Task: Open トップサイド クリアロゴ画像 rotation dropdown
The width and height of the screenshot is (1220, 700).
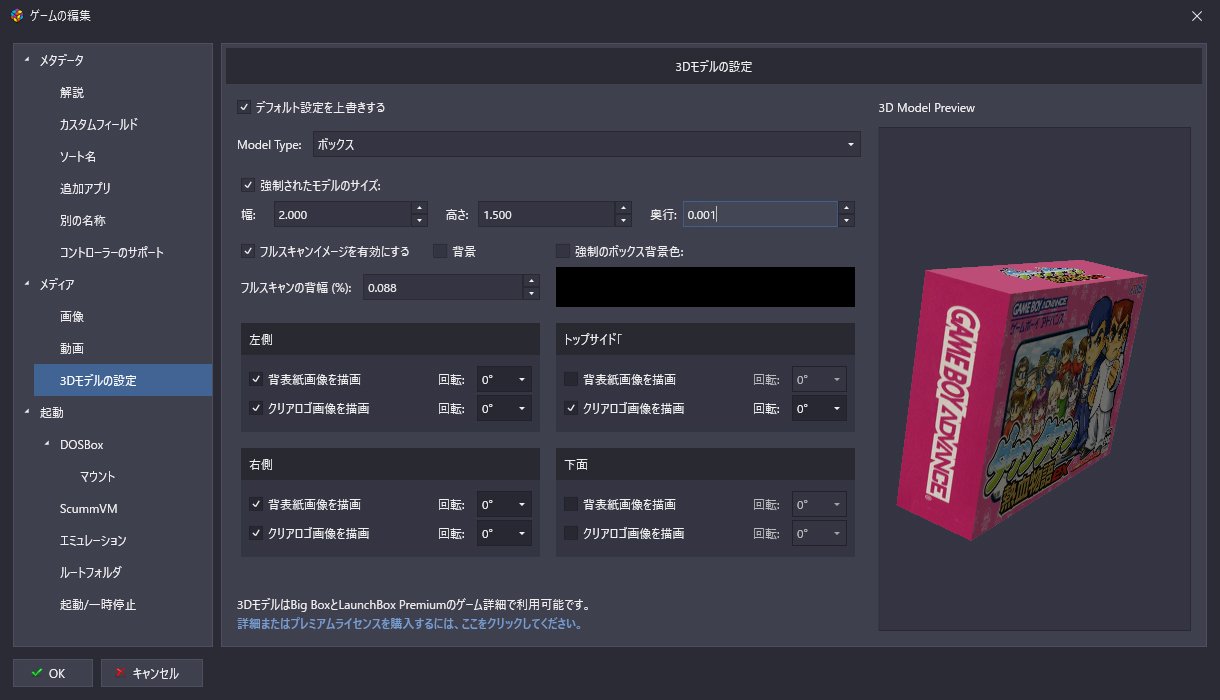Action: click(819, 408)
